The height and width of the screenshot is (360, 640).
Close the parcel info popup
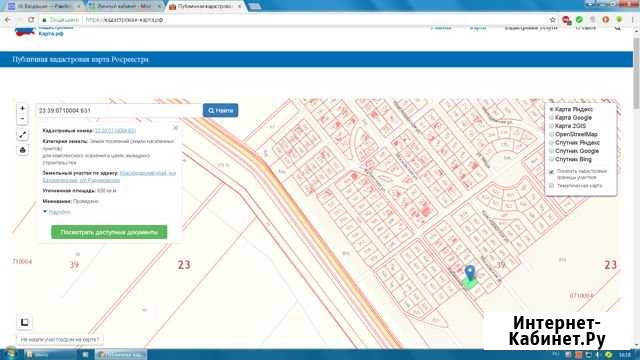coord(176,128)
